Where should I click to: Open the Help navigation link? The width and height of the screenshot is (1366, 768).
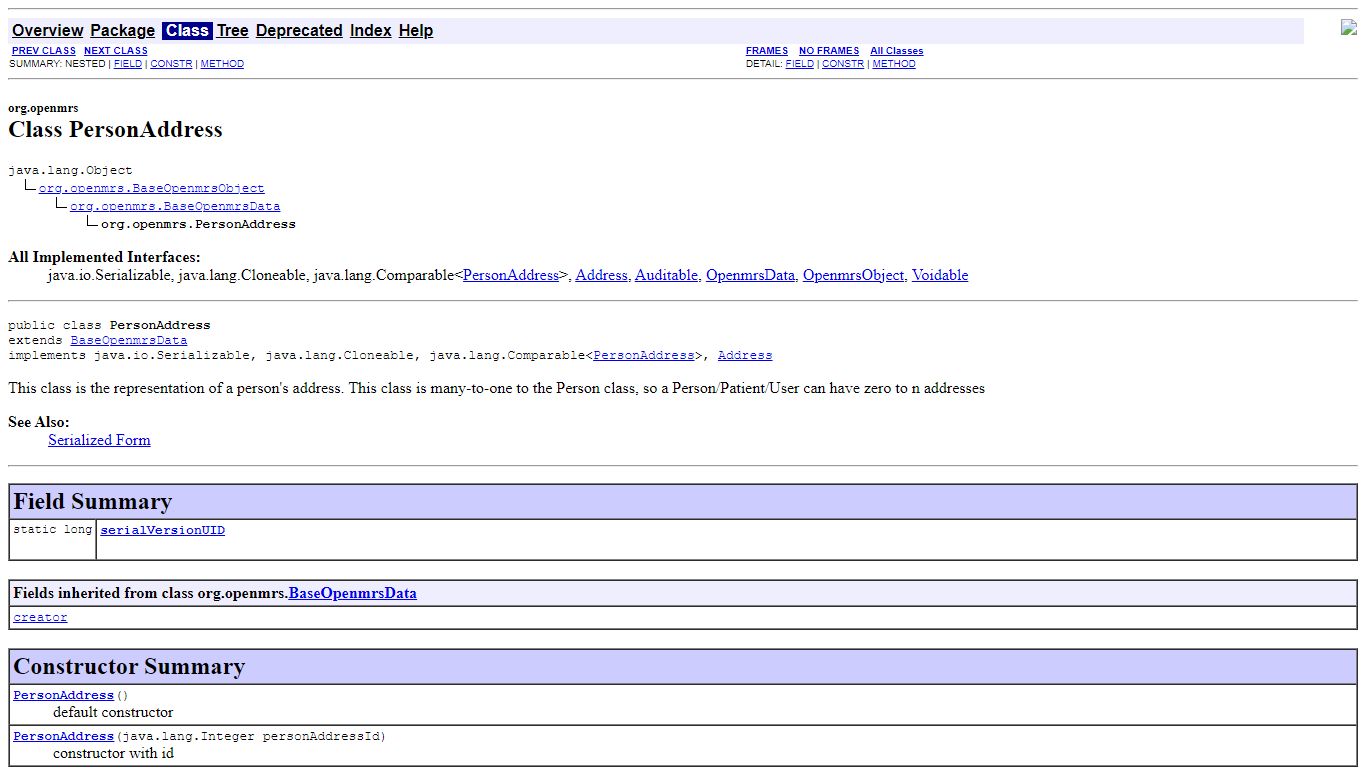pyautogui.click(x=416, y=31)
